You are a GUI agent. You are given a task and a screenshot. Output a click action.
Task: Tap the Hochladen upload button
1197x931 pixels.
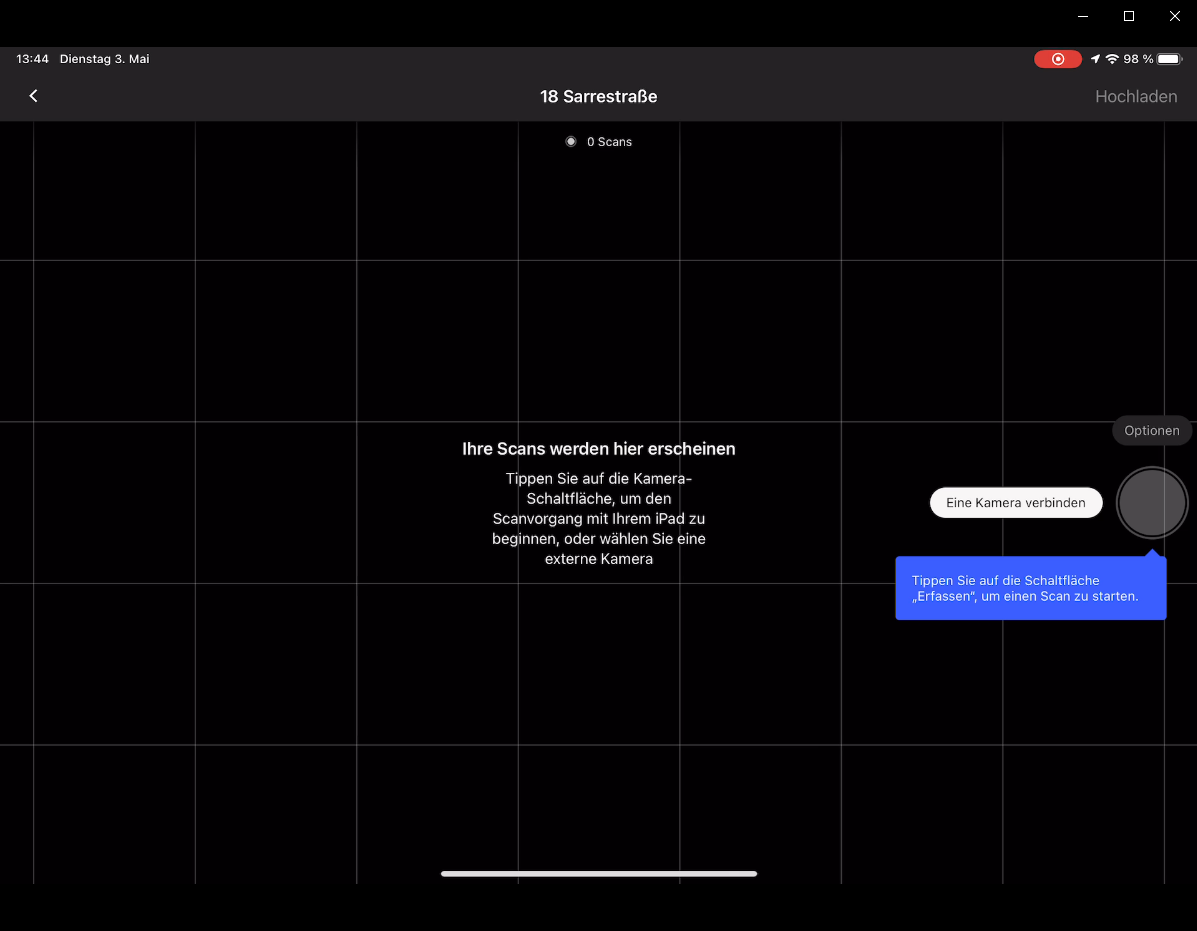click(x=1135, y=97)
